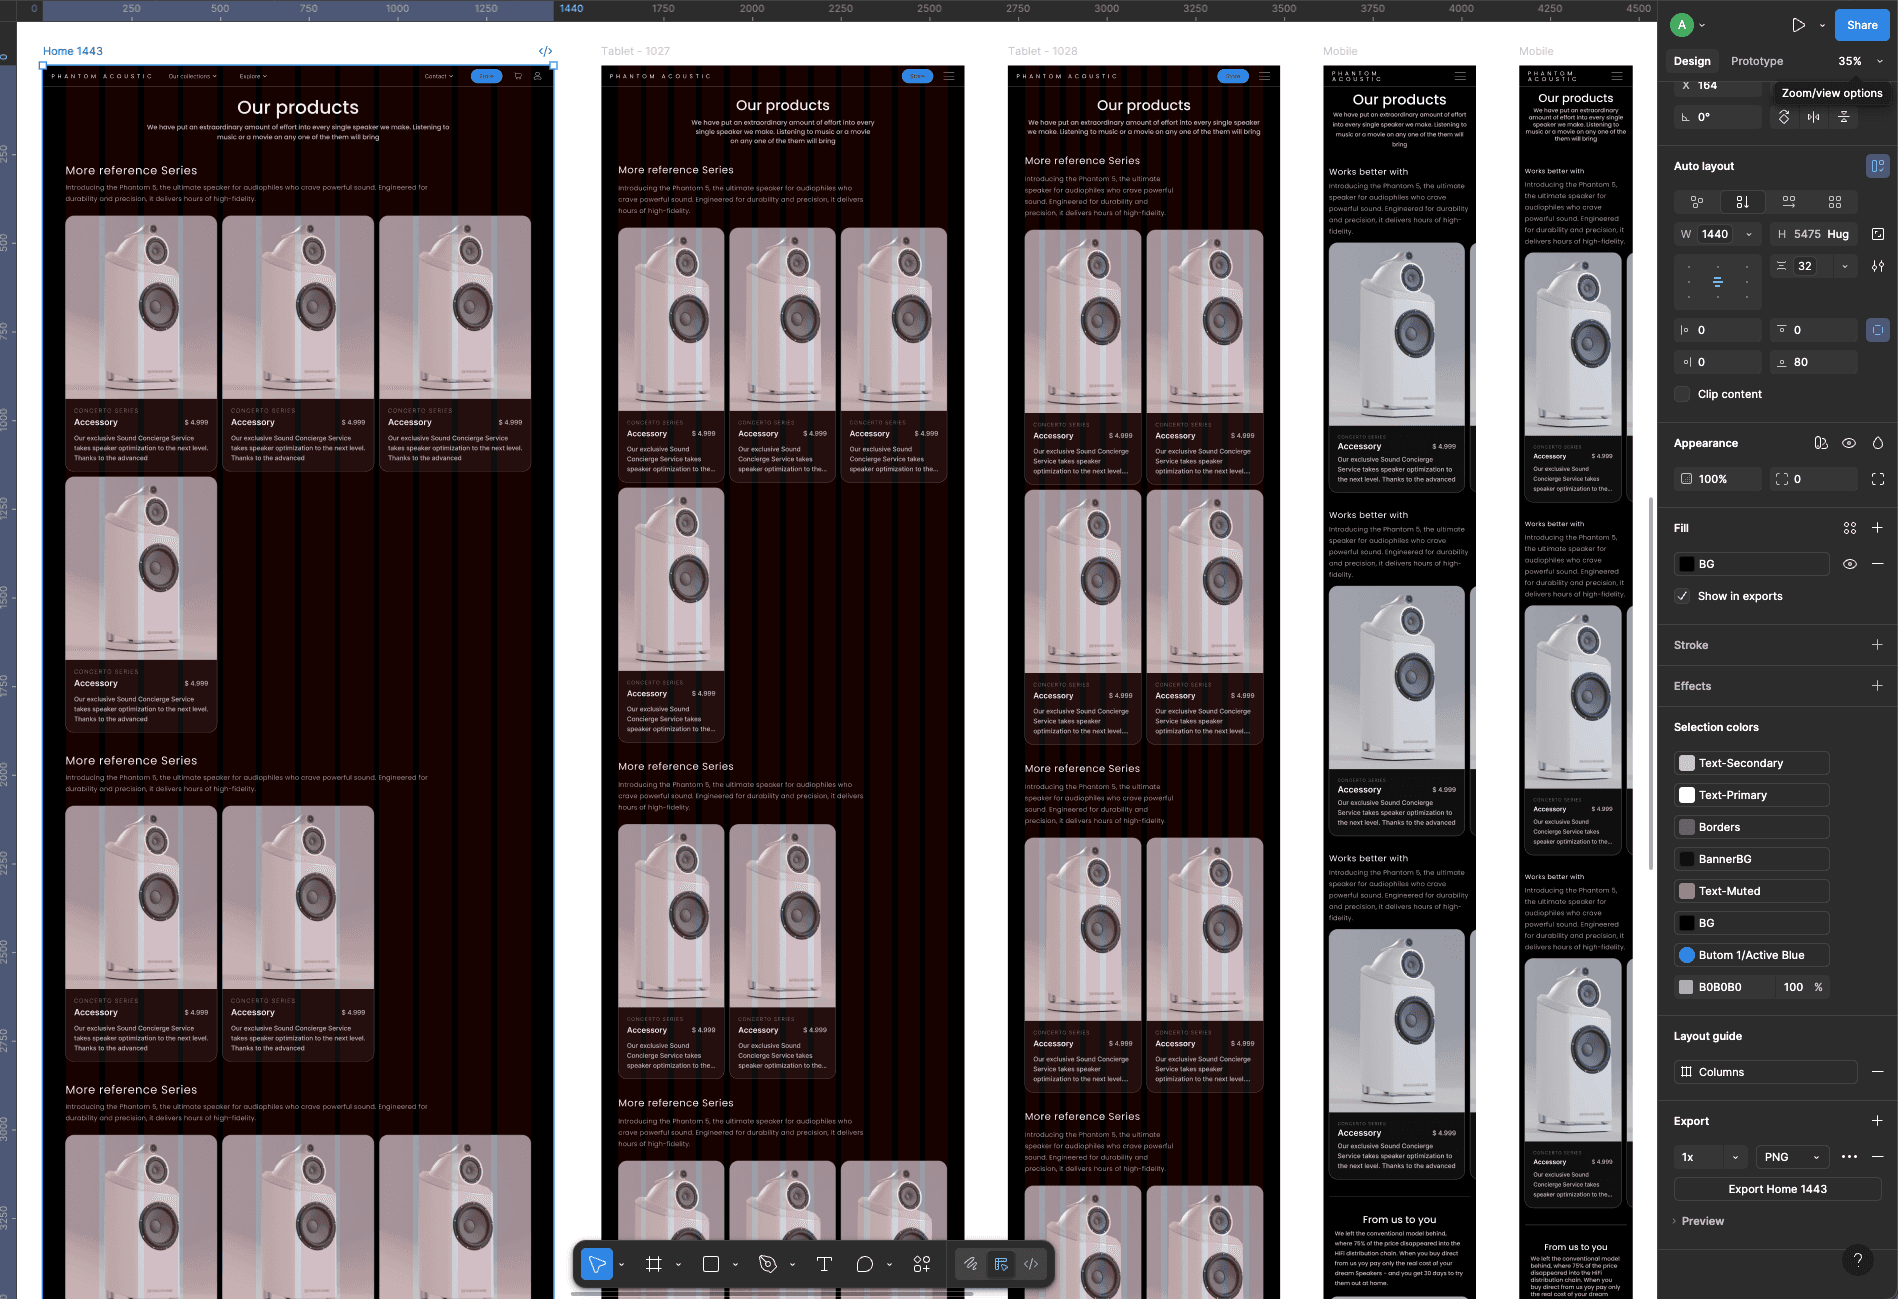Screen dimensions: 1898x1299
Task: Add a stroke with plus icon
Action: 1877,645
